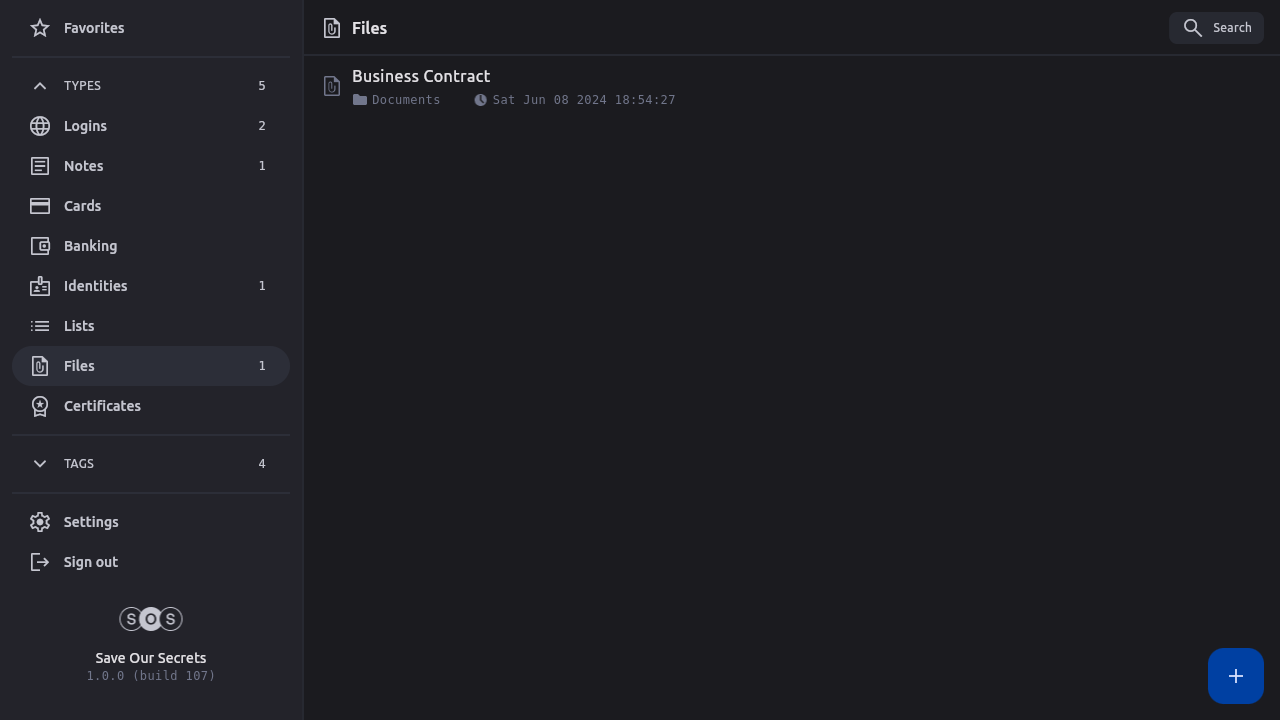Click the Cards credit card icon
Screen dimensions: 1280x720
coord(40,206)
